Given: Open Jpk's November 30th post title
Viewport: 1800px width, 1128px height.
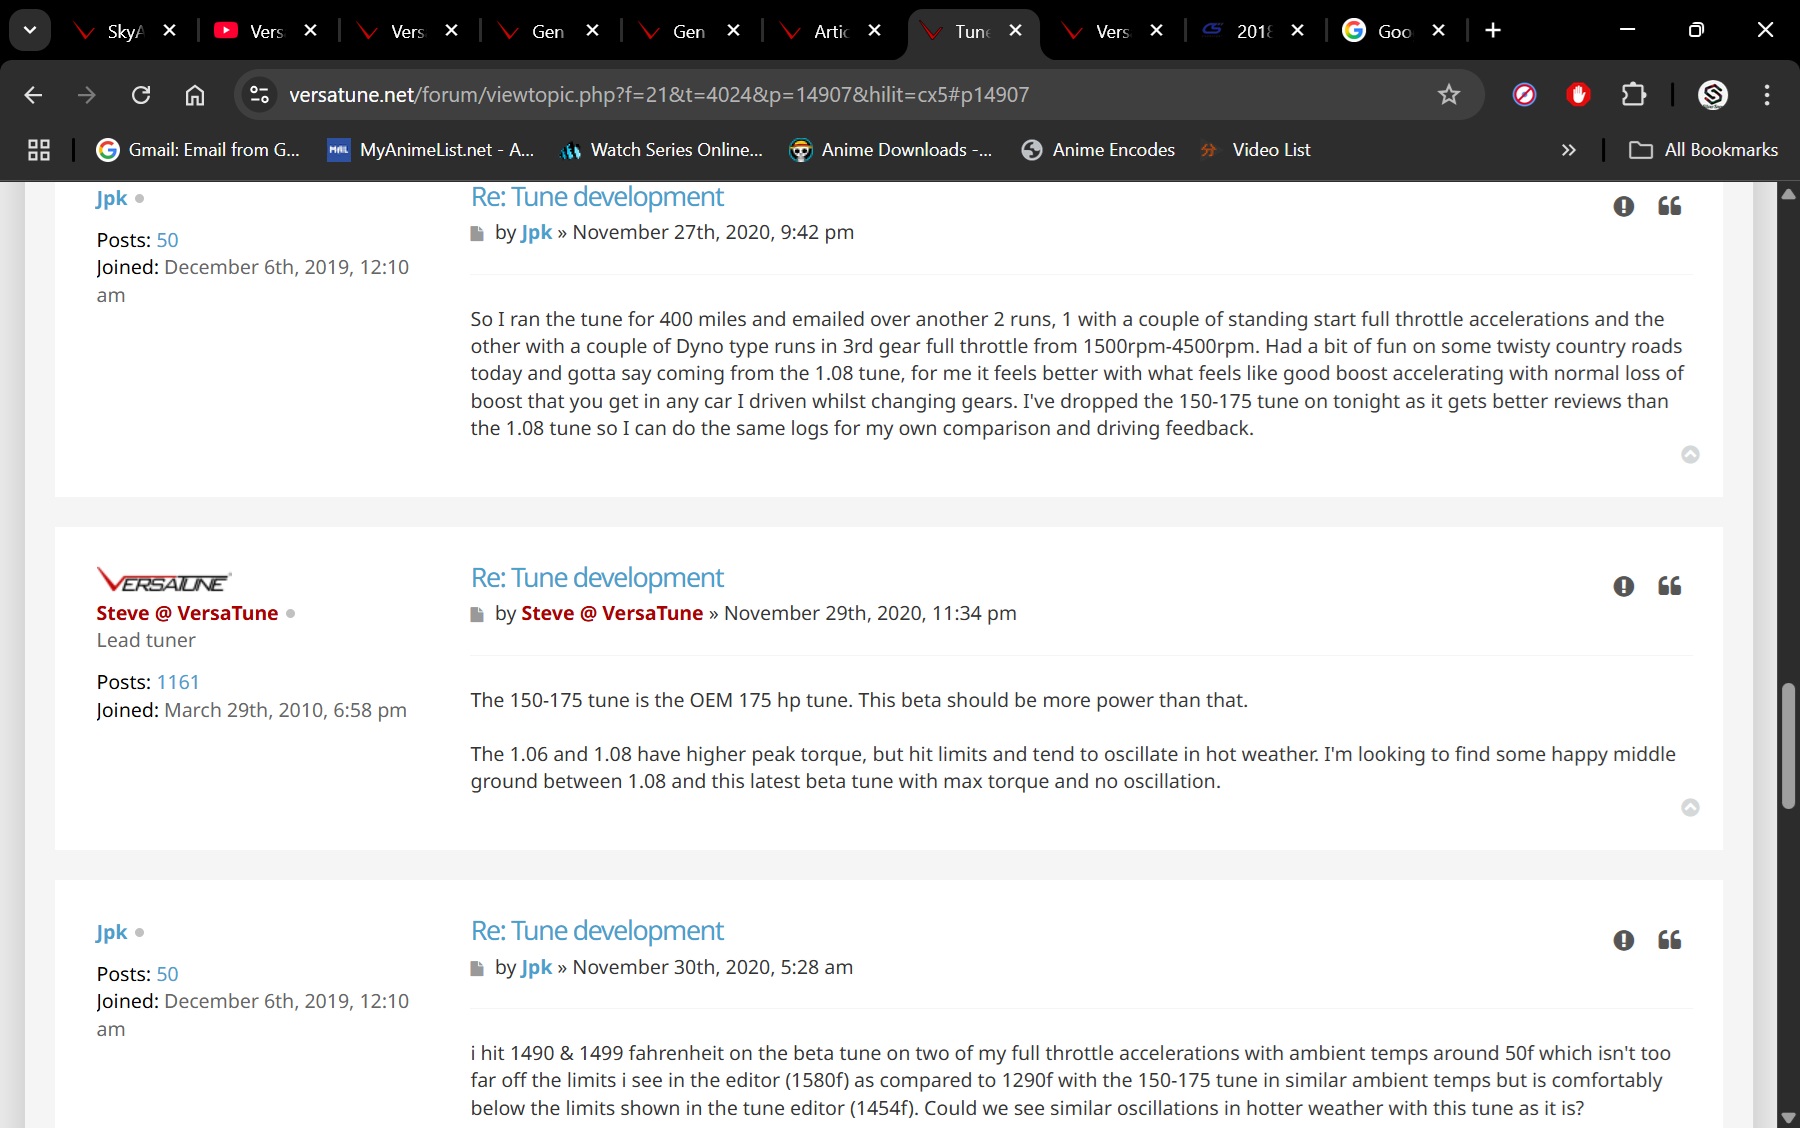Looking at the screenshot, I should [x=597, y=931].
